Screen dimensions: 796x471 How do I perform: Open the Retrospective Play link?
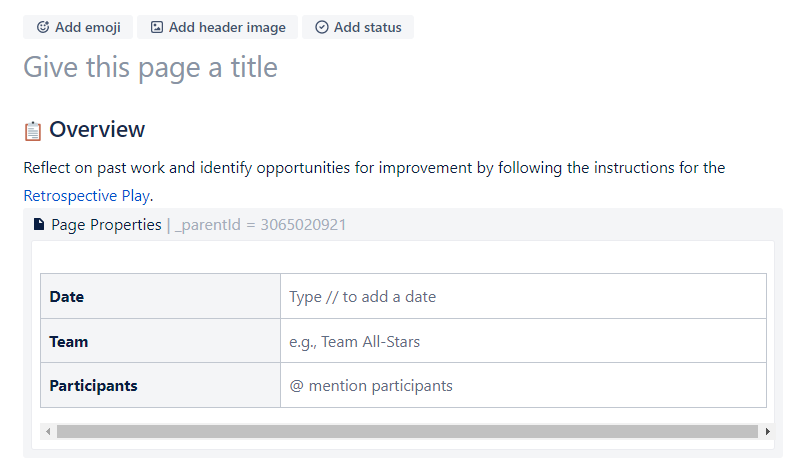point(86,195)
